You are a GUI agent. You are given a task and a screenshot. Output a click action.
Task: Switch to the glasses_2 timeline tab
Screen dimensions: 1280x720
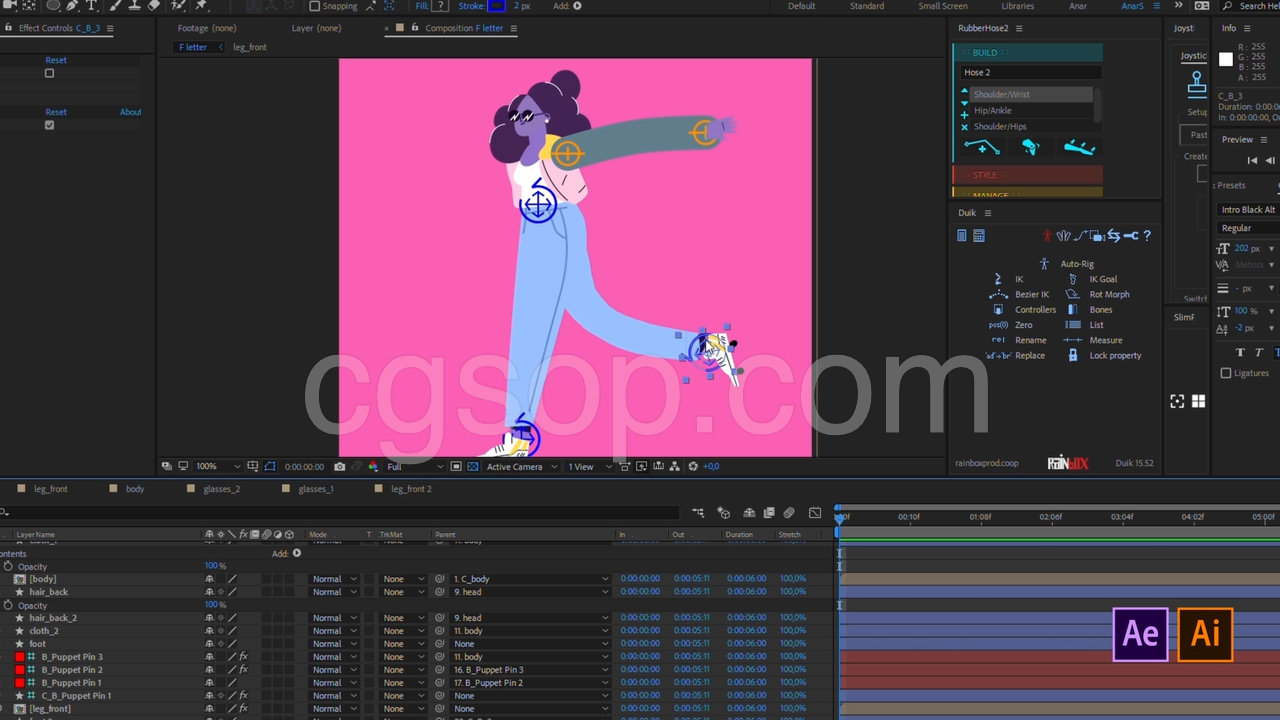pos(221,489)
